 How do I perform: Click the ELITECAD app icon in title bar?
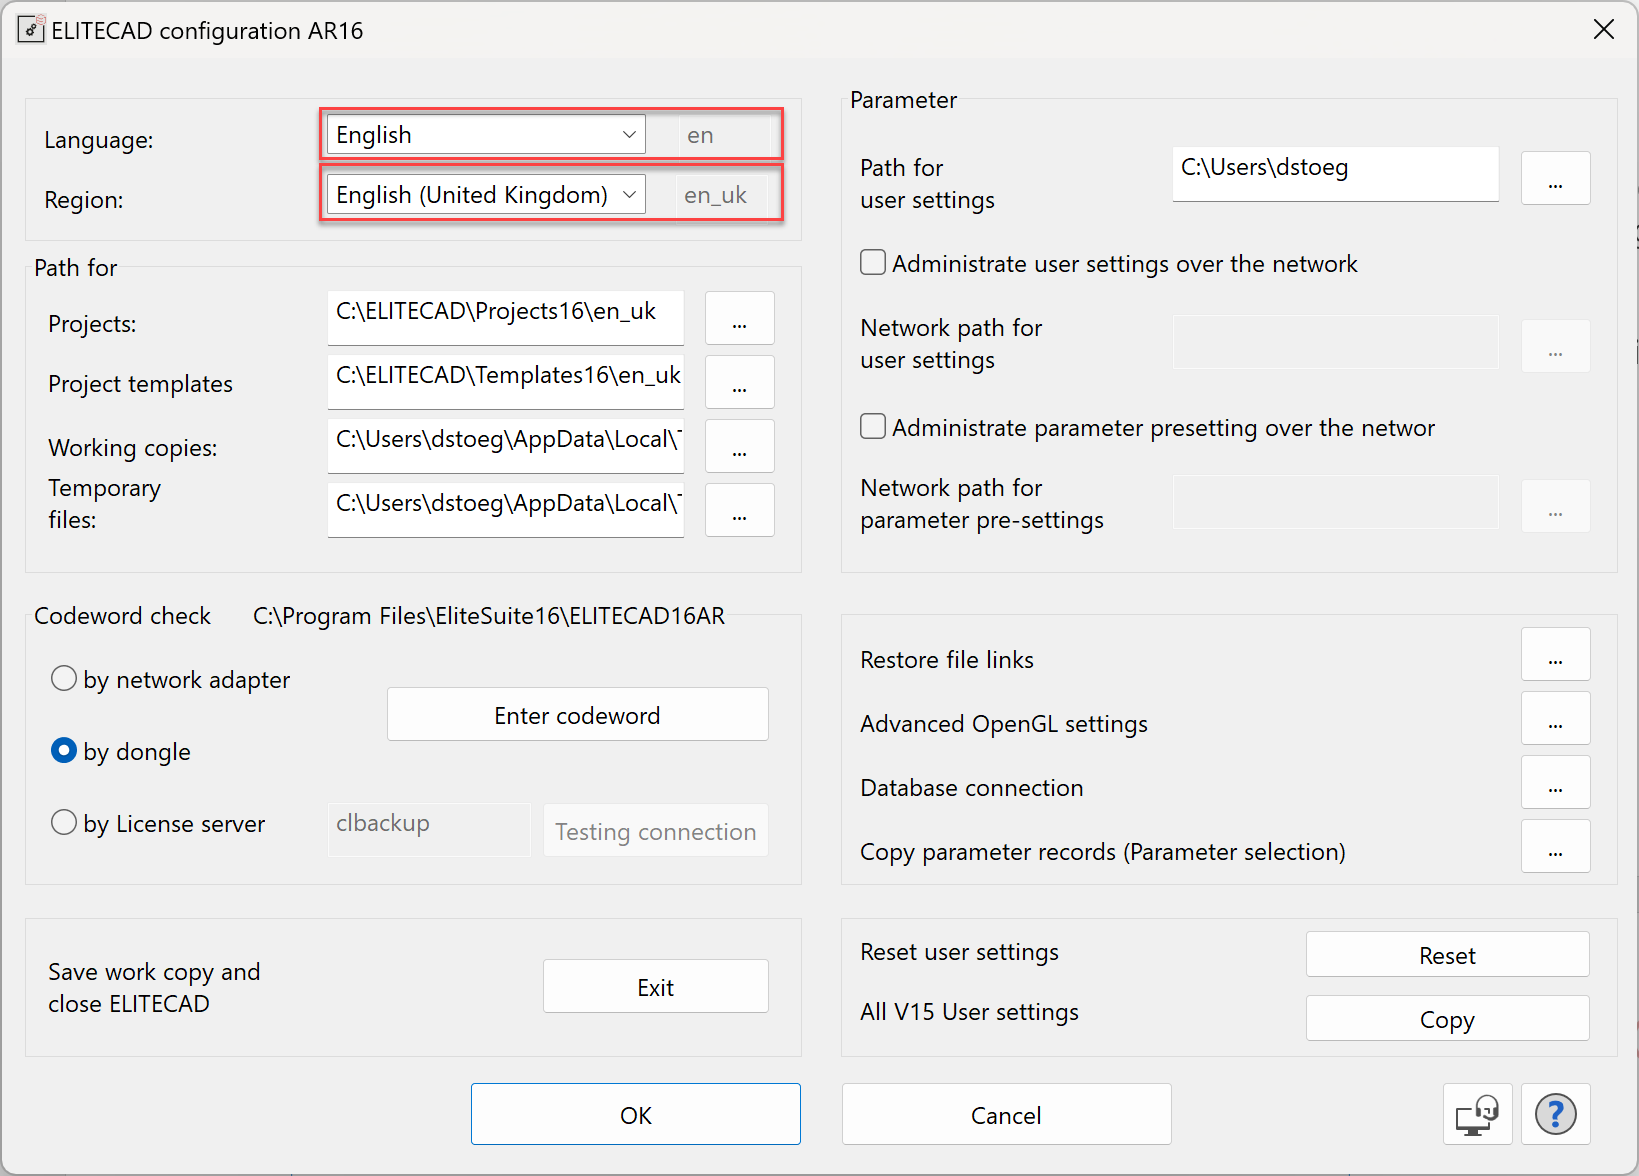click(x=31, y=29)
